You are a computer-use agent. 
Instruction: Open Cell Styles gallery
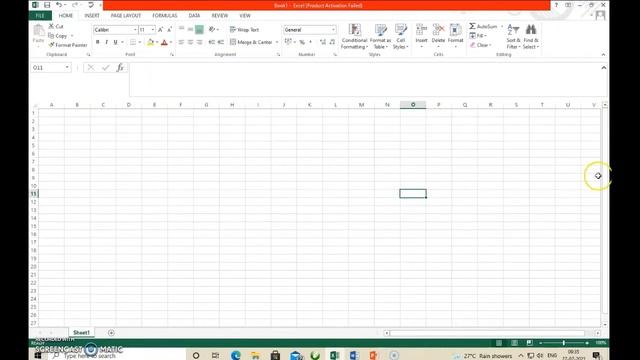pyautogui.click(x=401, y=37)
